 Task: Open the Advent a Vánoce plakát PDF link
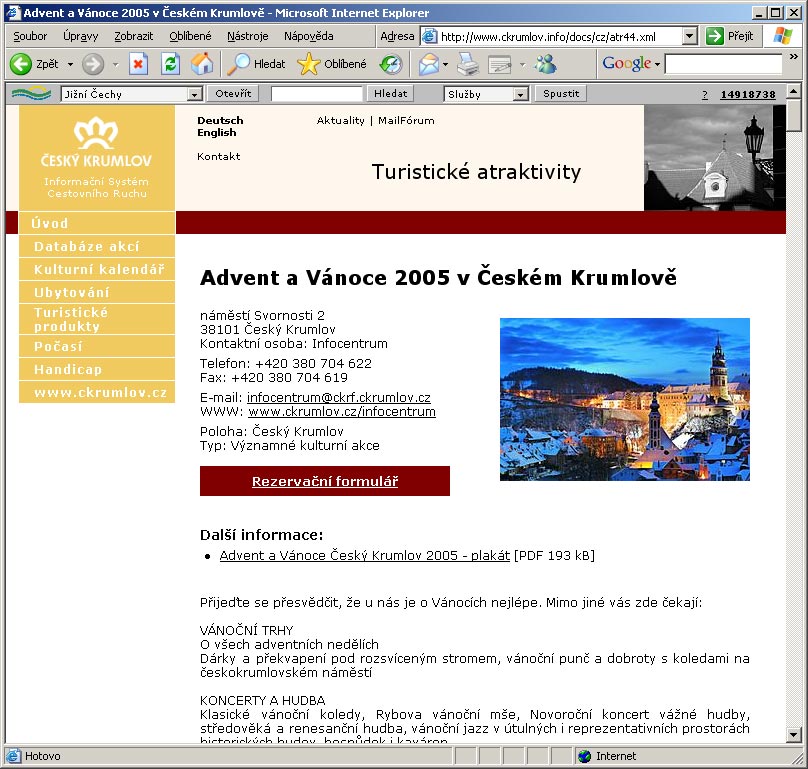[x=364, y=556]
